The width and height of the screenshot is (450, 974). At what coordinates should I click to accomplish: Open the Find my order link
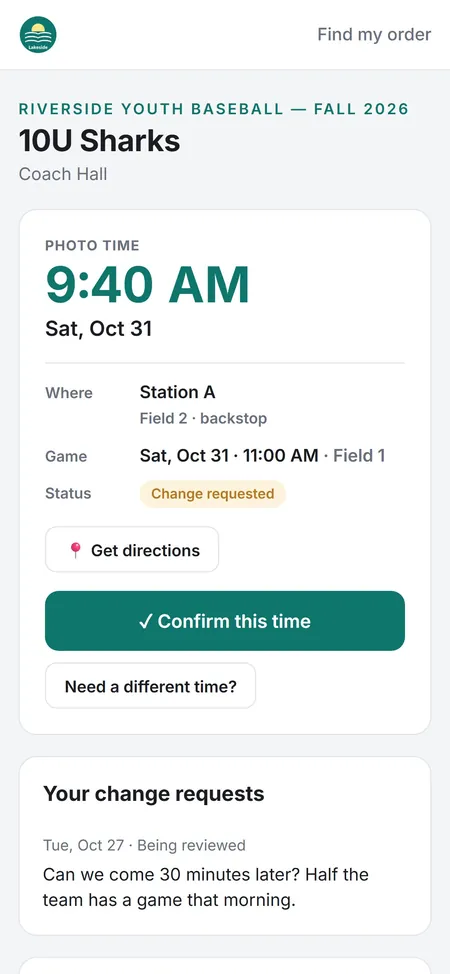pos(374,34)
